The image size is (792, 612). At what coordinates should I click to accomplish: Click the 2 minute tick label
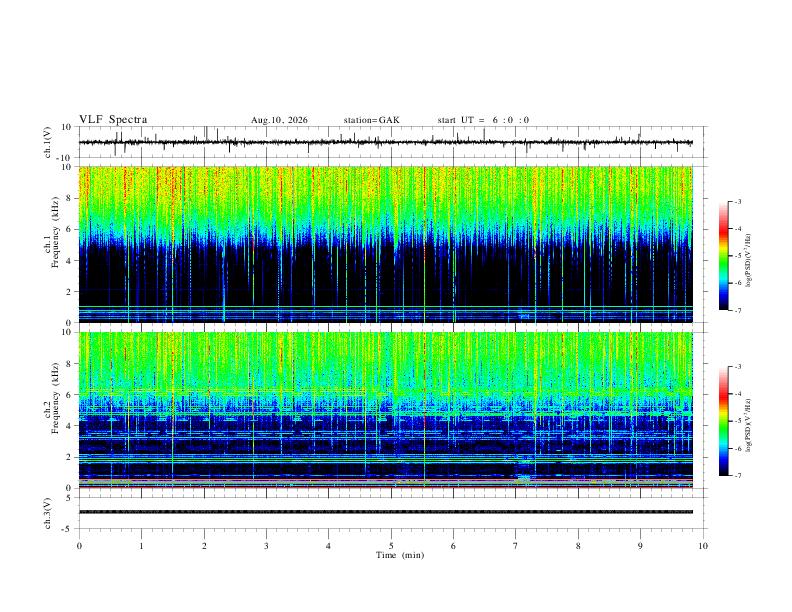(x=204, y=546)
